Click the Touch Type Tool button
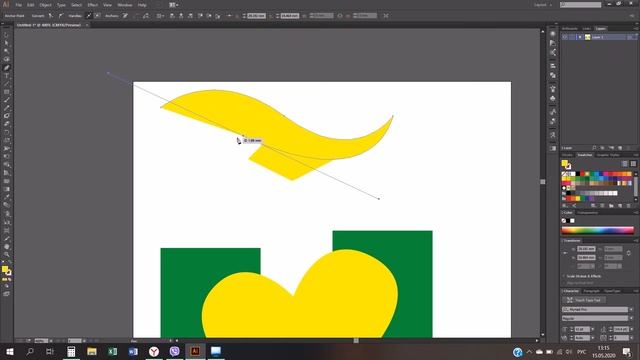The width and height of the screenshot is (640, 360). (x=584, y=300)
